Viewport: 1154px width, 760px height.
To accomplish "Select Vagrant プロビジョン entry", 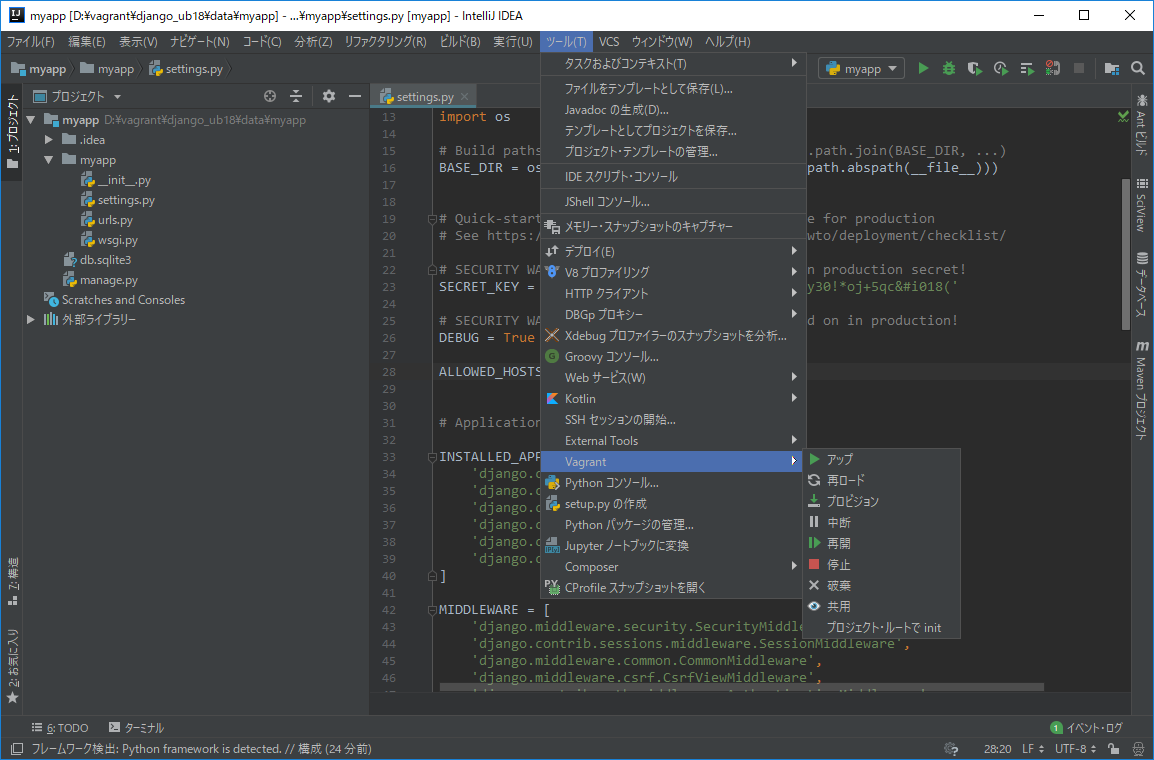I will coord(881,501).
